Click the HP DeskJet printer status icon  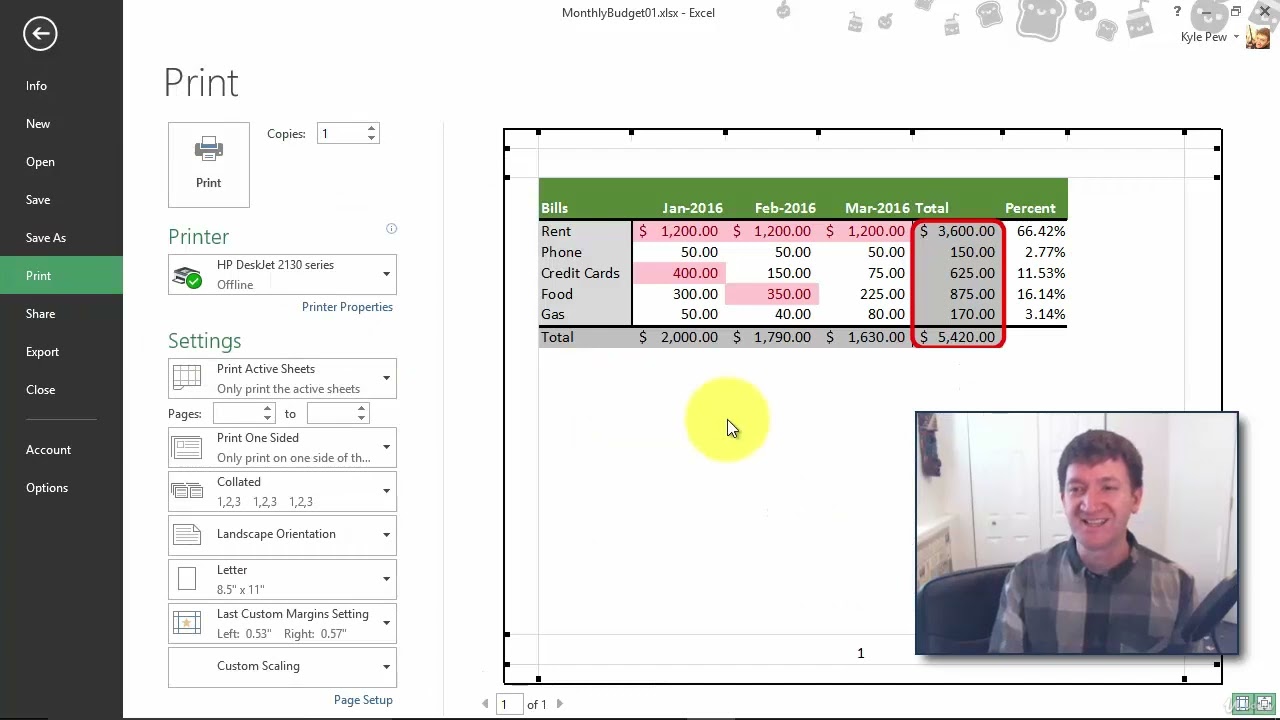pos(187,276)
